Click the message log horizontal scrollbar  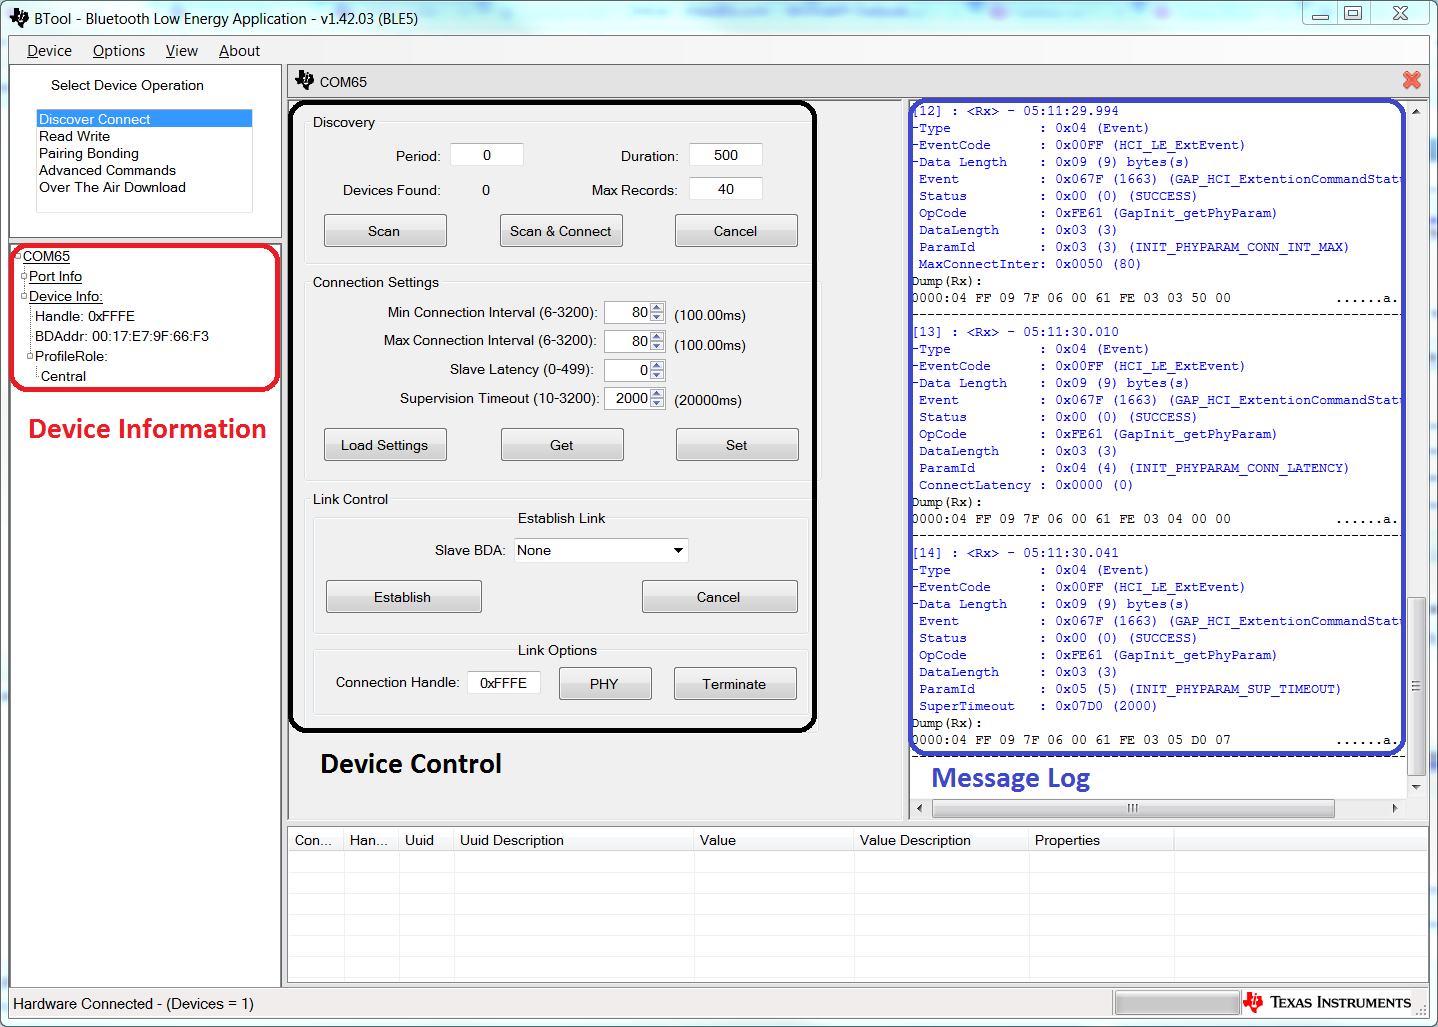1132,808
